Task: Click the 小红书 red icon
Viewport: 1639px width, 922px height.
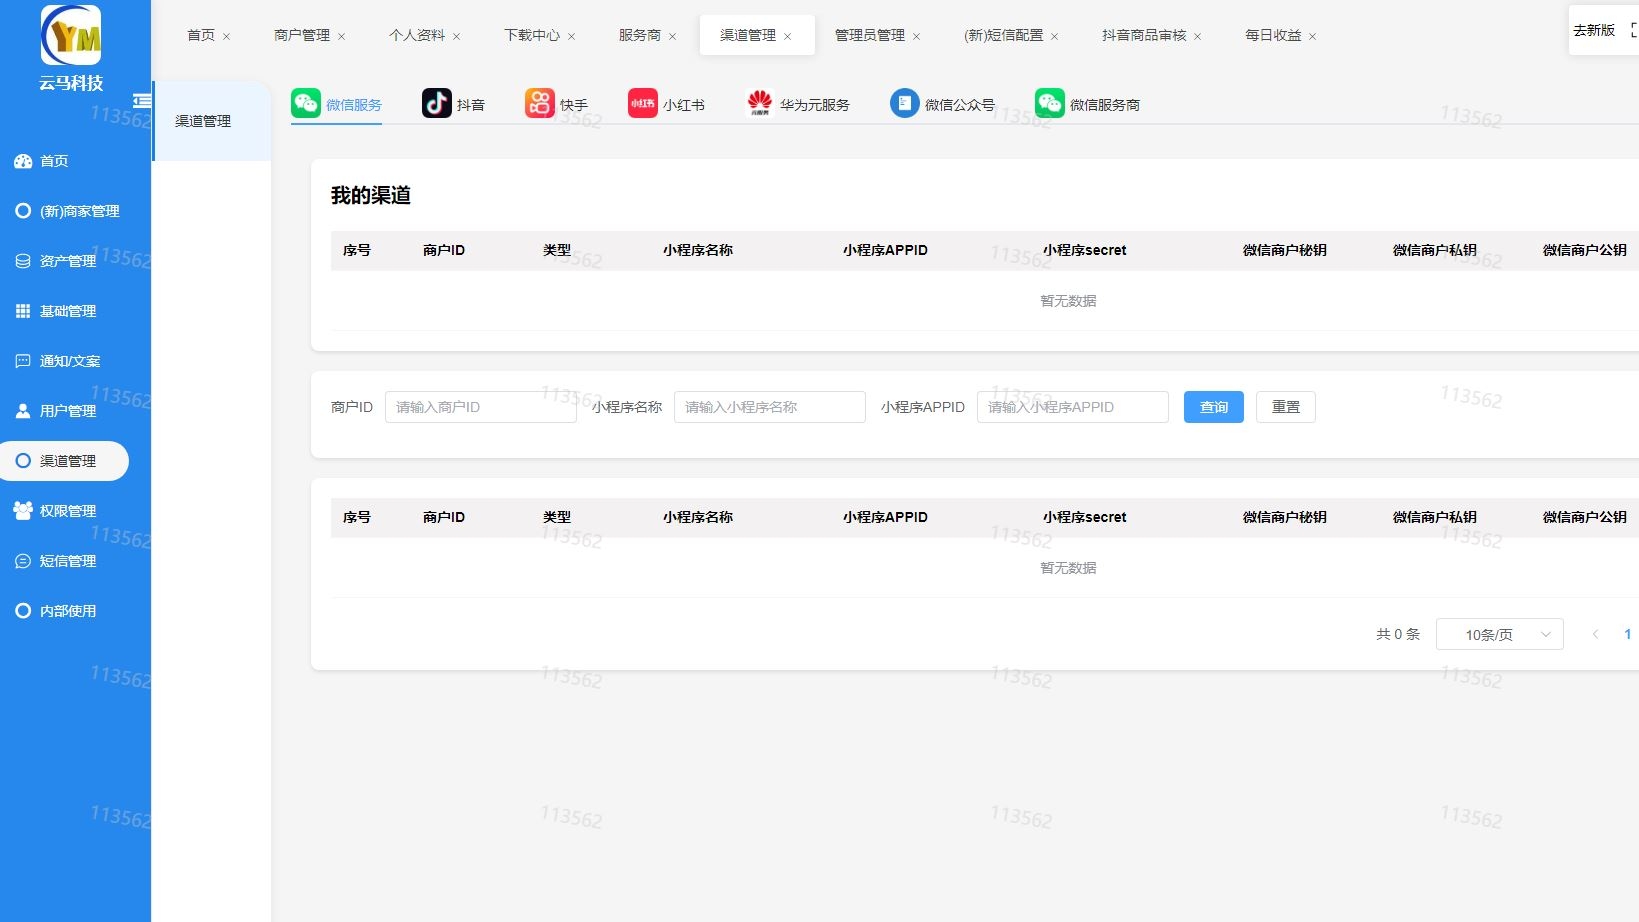Action: coord(643,103)
